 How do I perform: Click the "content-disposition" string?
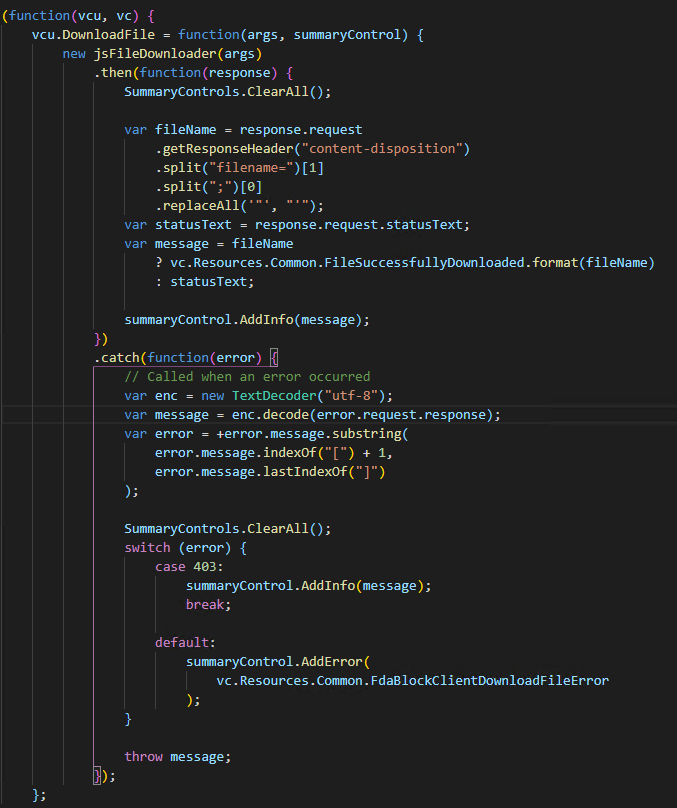pyautogui.click(x=382, y=148)
